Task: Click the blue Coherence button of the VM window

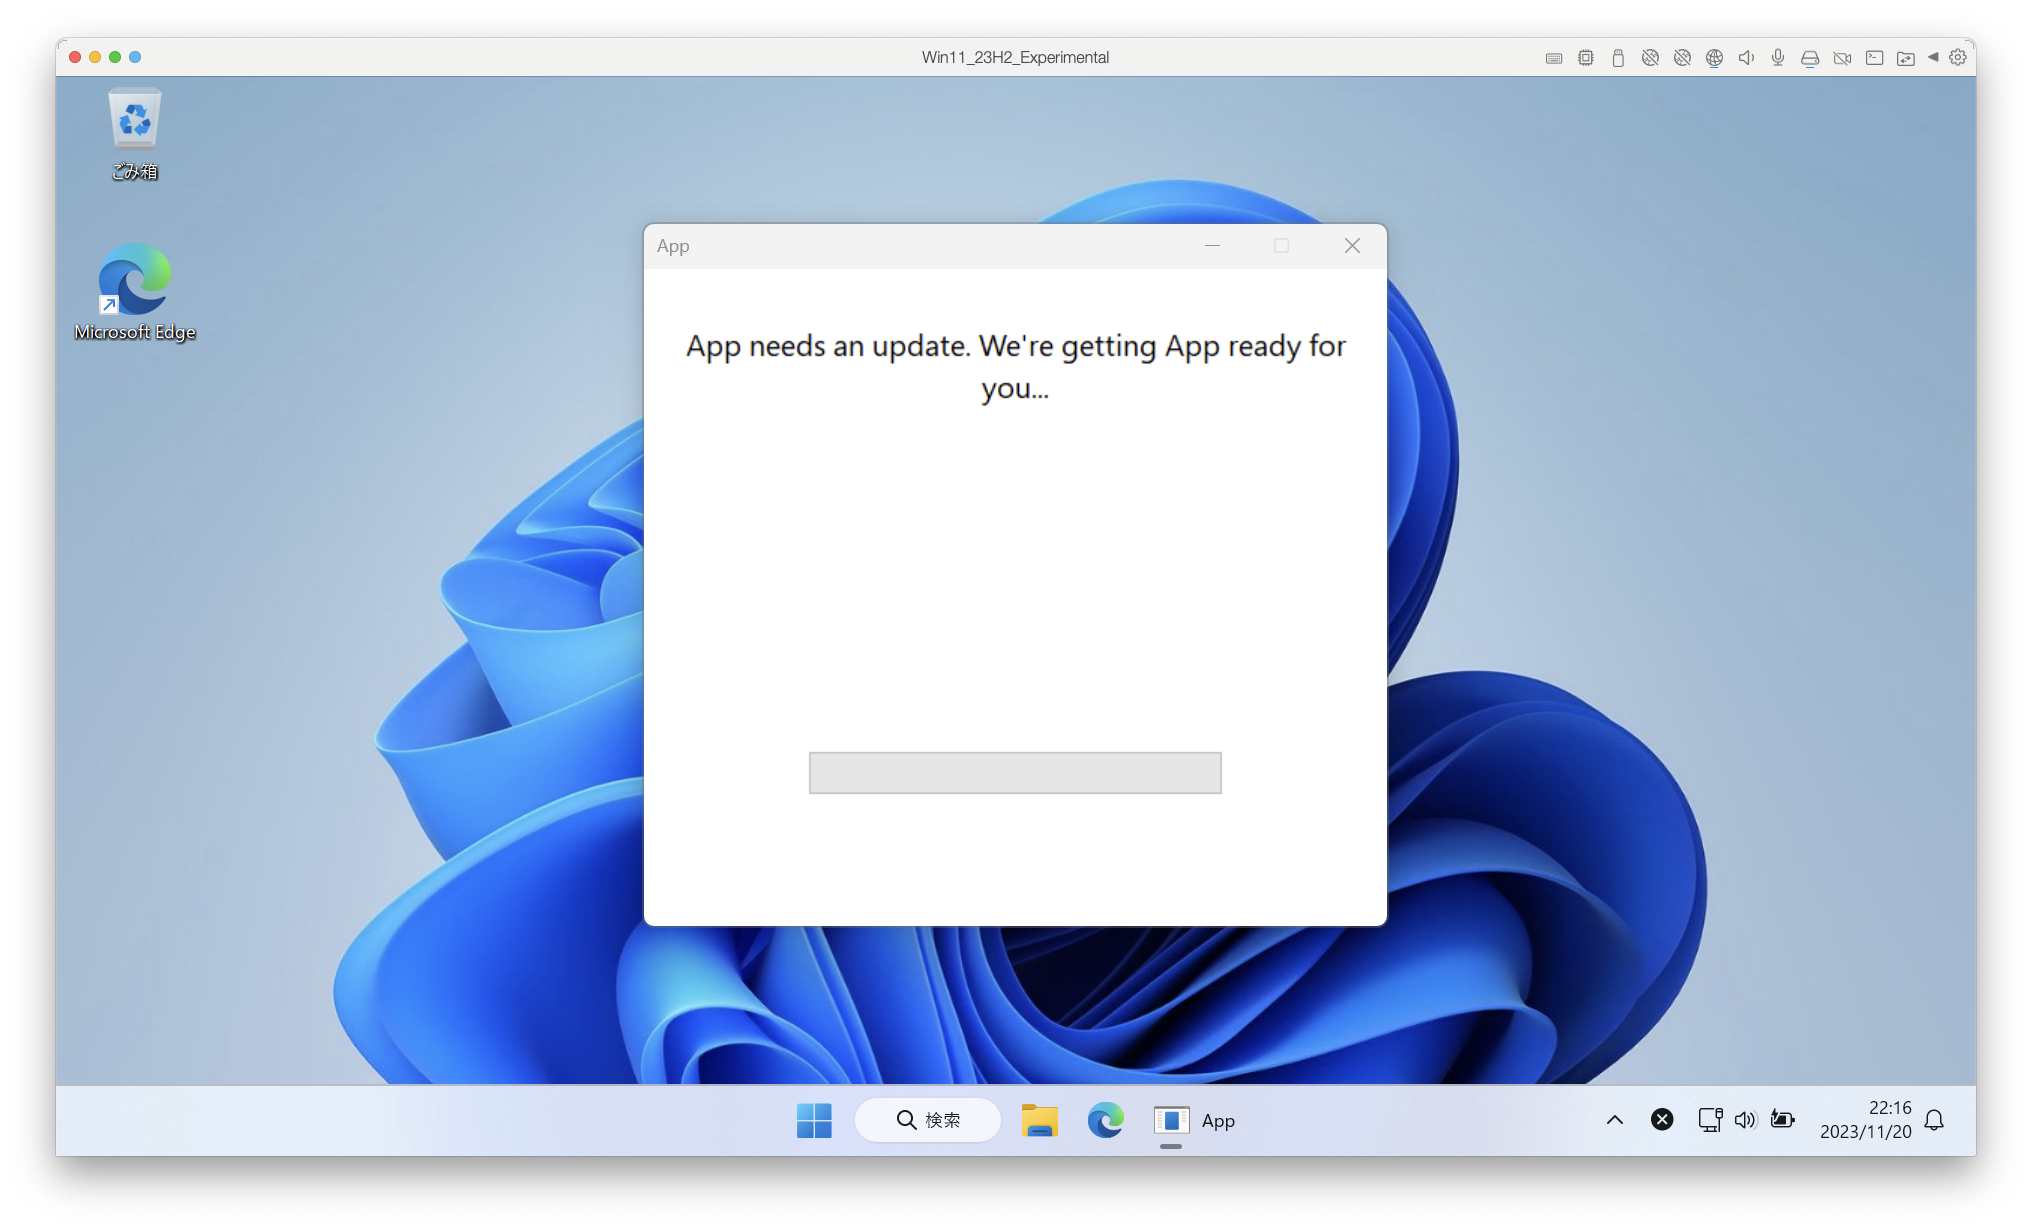Action: point(135,57)
